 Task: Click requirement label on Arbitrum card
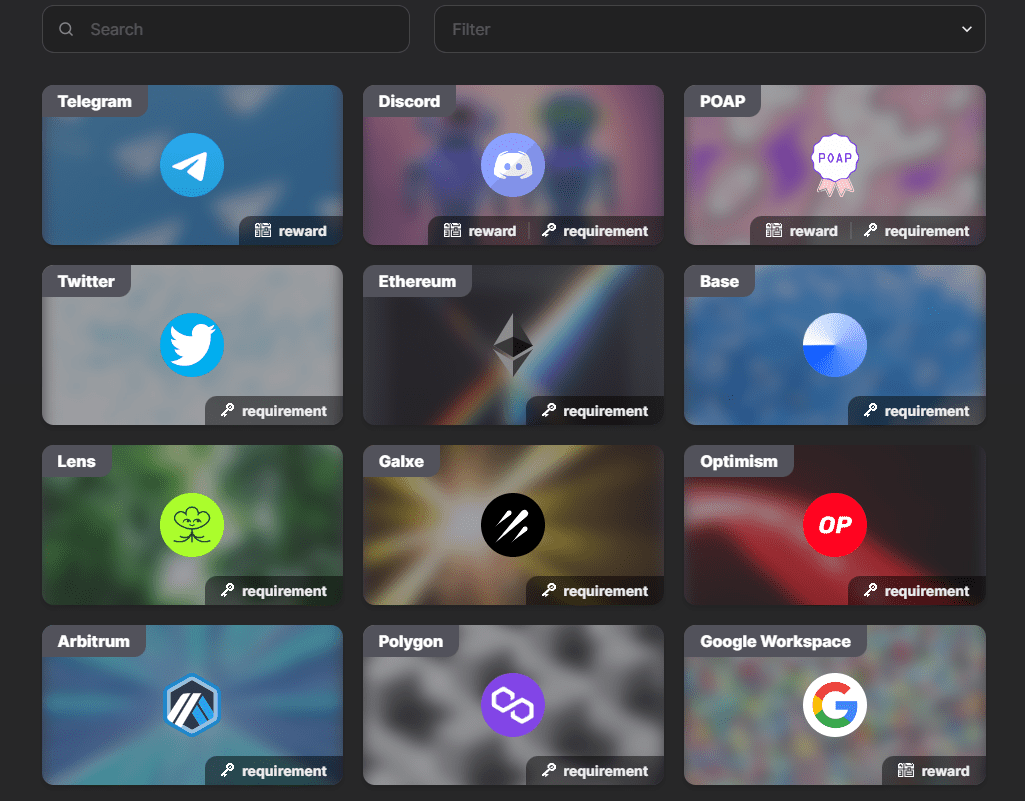coord(284,771)
